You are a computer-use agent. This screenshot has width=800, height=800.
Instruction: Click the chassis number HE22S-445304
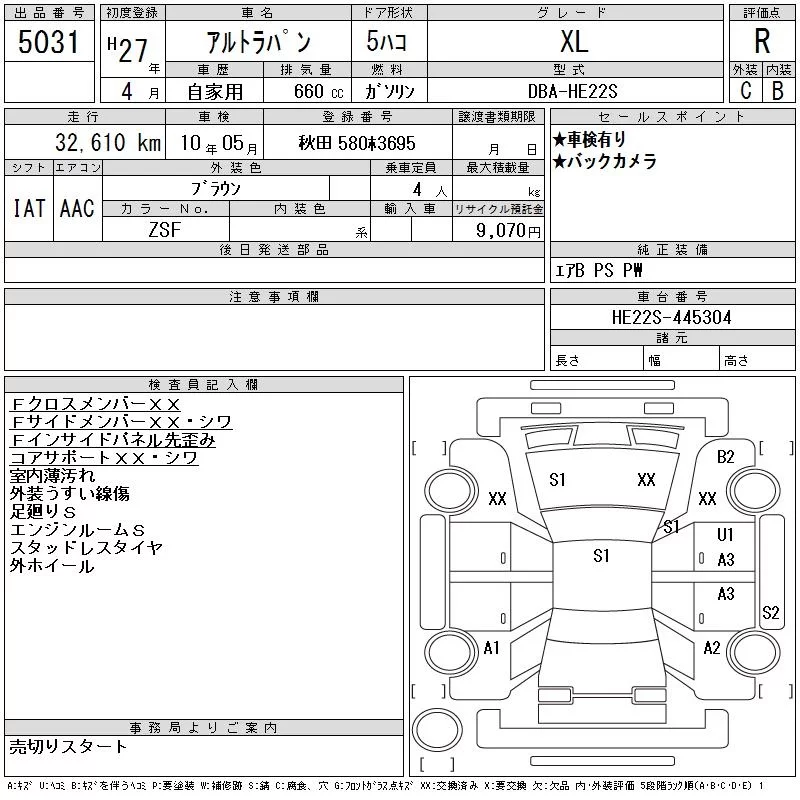pyautogui.click(x=672, y=317)
